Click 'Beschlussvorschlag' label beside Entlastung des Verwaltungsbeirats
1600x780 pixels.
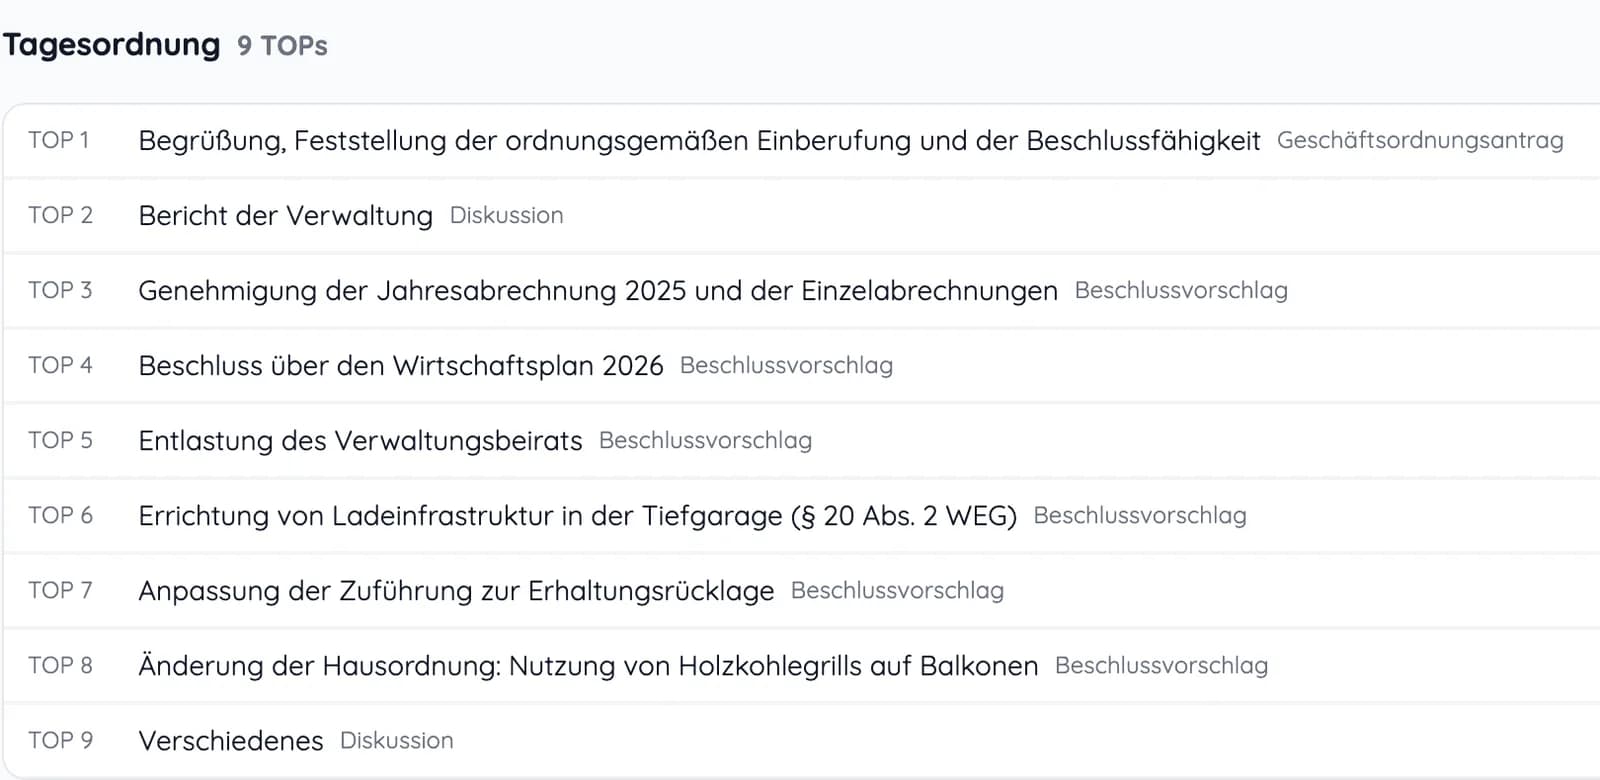coord(705,441)
